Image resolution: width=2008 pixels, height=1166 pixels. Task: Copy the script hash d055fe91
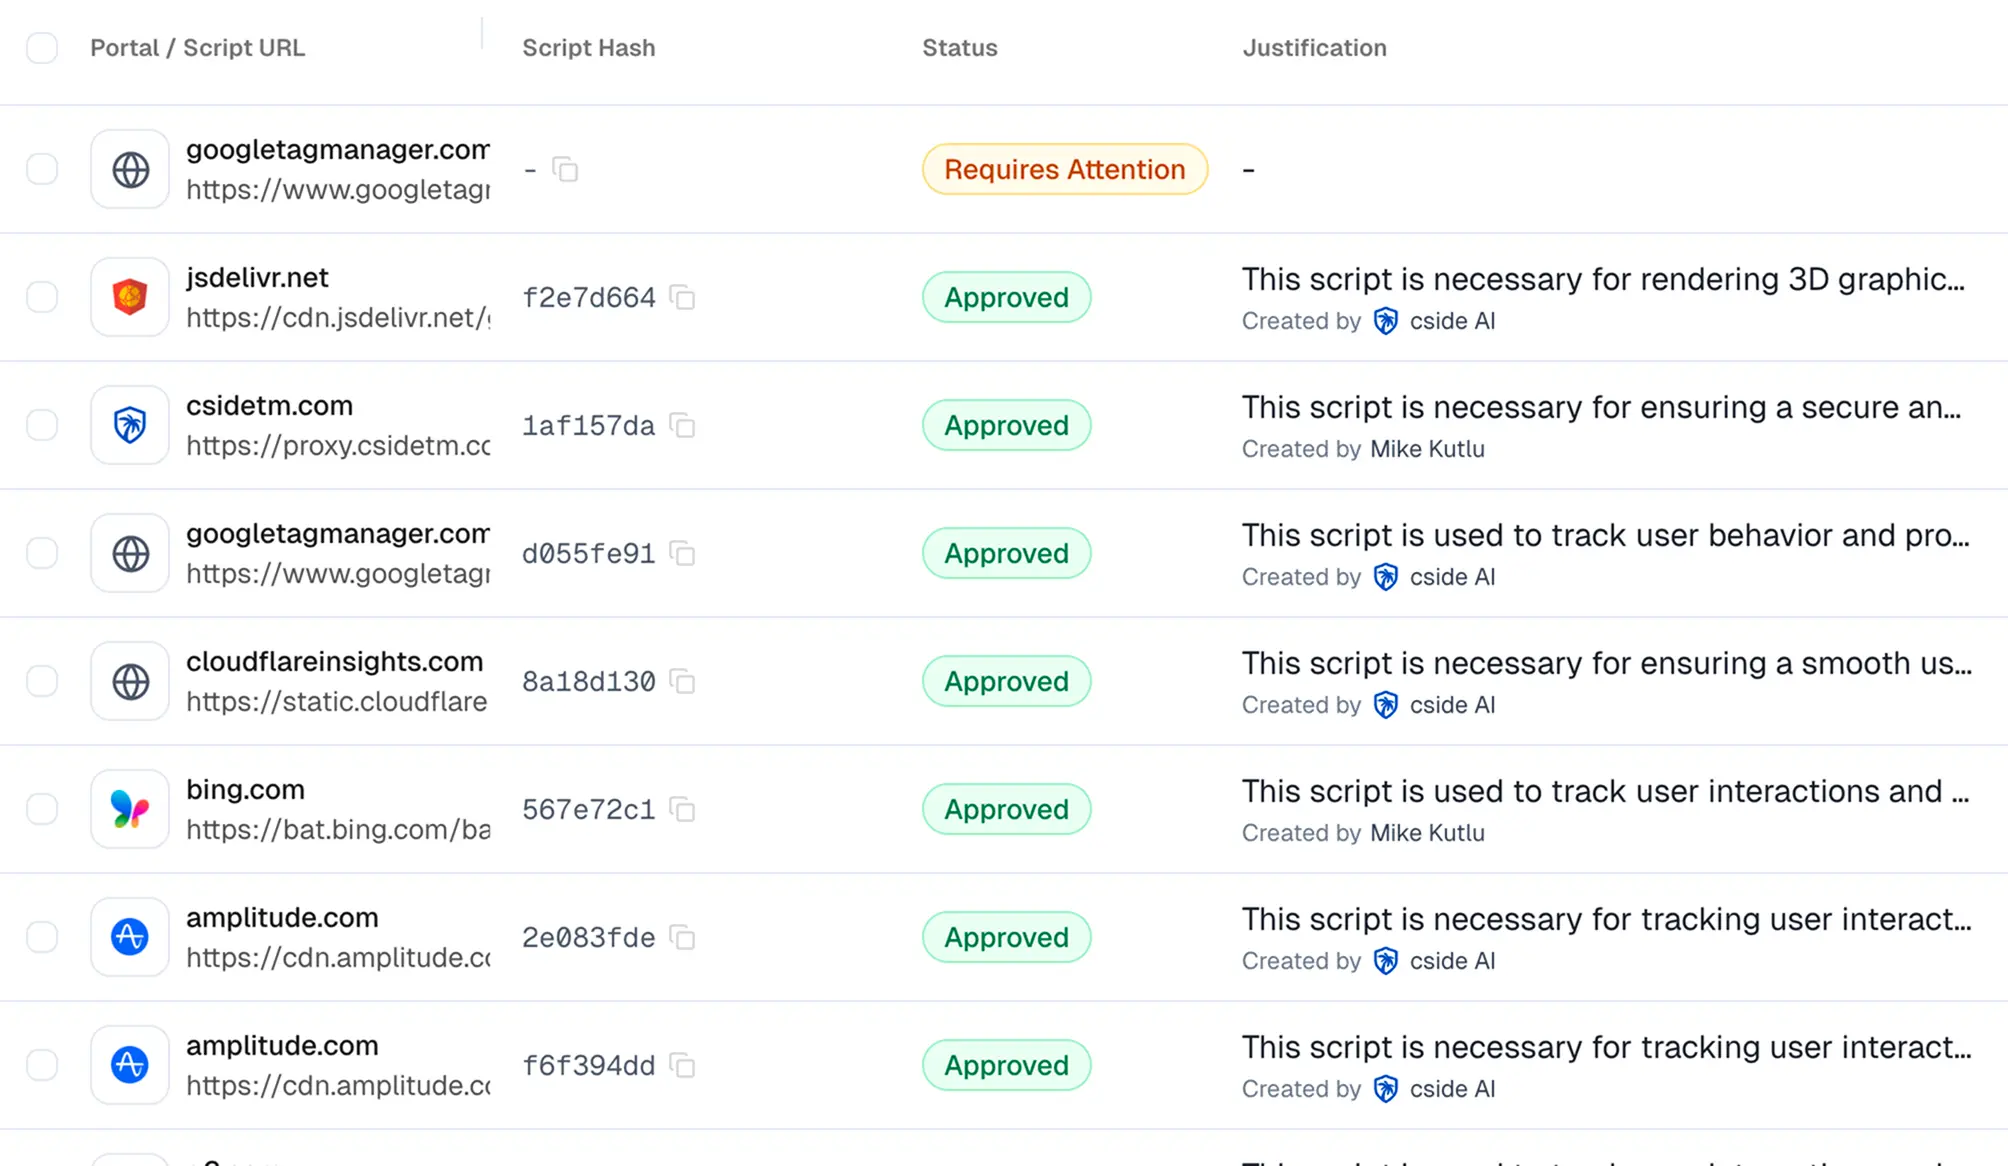point(684,553)
